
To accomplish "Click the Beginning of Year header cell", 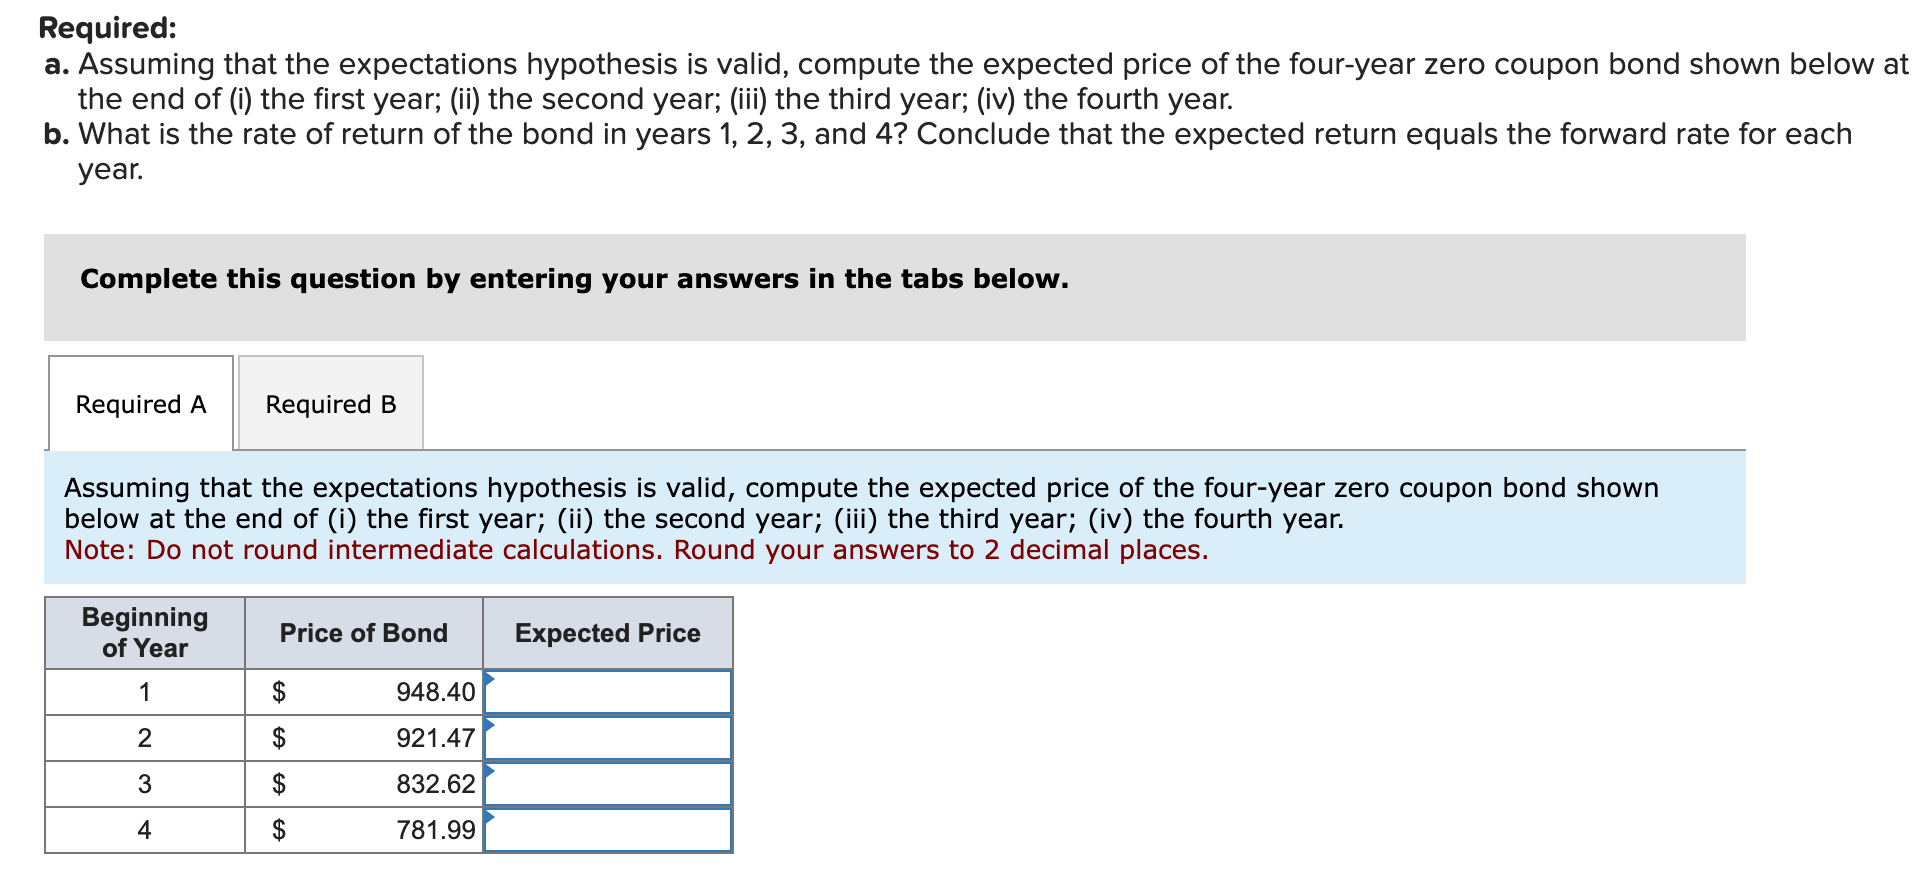I will (145, 633).
